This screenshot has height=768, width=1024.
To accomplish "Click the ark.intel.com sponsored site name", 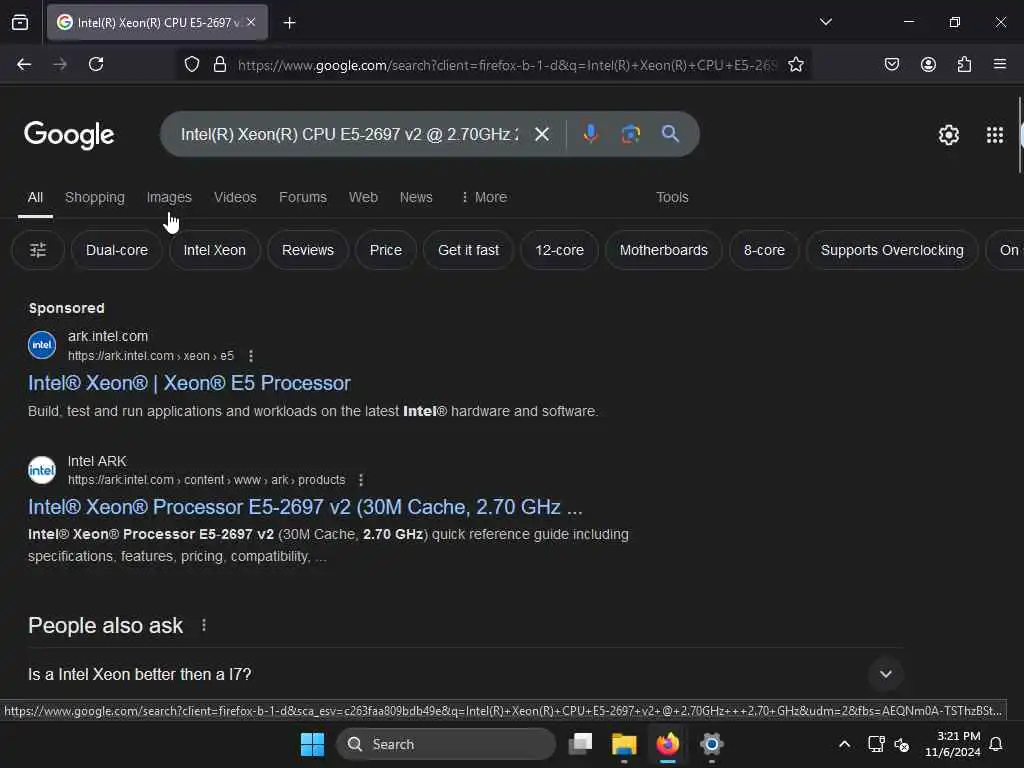I will [x=108, y=336].
